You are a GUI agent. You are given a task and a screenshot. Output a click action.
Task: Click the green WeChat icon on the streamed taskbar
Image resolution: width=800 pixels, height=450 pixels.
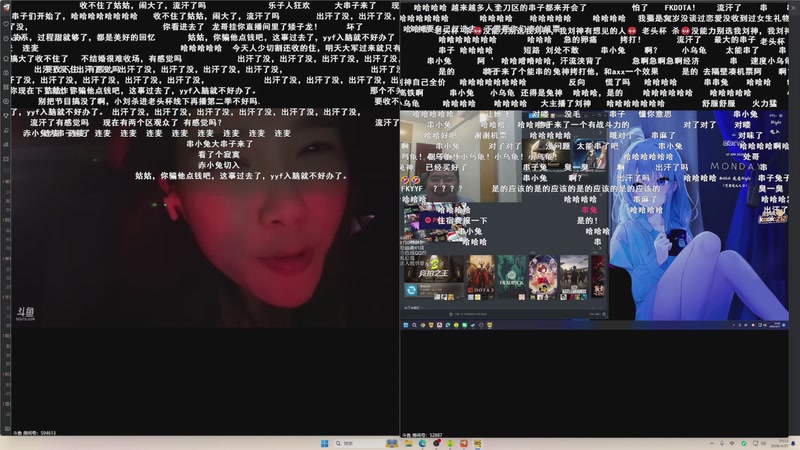pos(465,325)
